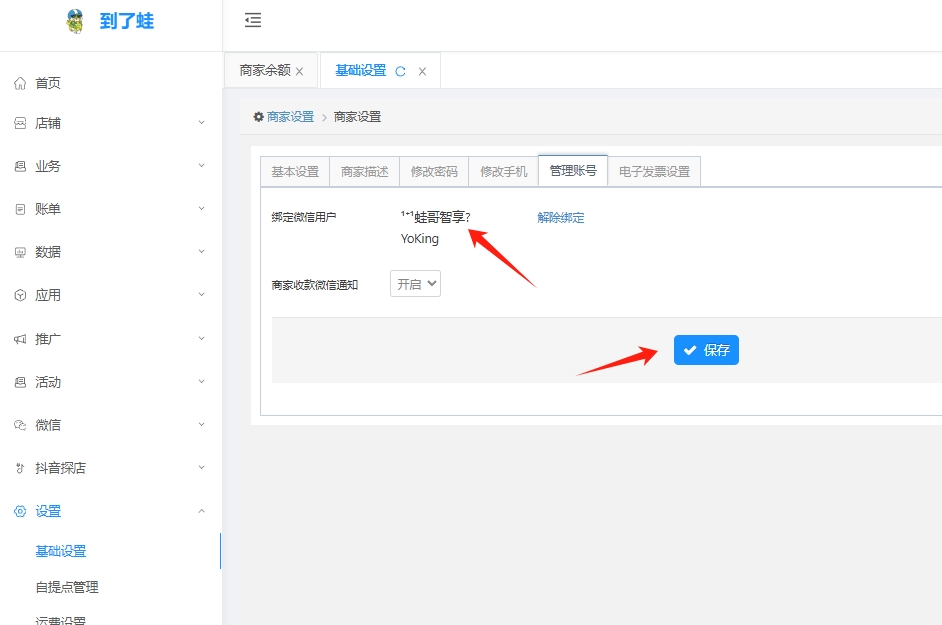
Task: Click the YoKing nickname text
Action: 419,239
